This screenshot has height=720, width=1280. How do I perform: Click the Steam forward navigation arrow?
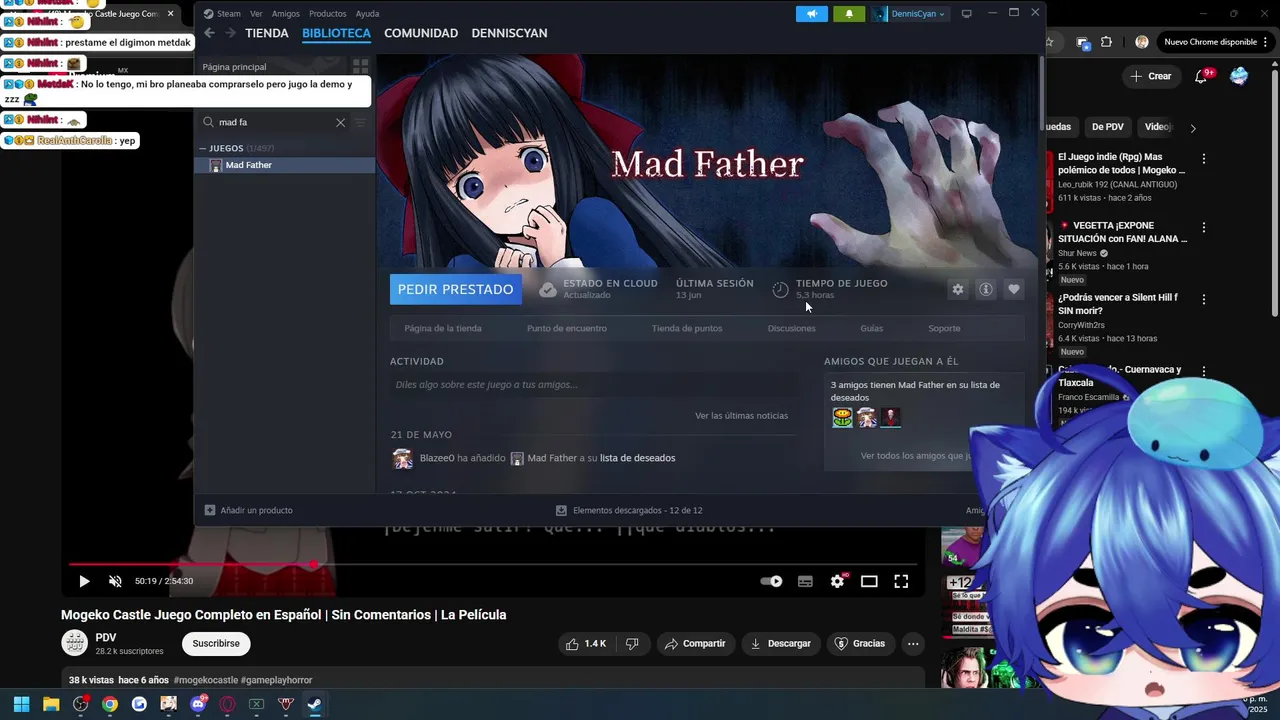(230, 33)
